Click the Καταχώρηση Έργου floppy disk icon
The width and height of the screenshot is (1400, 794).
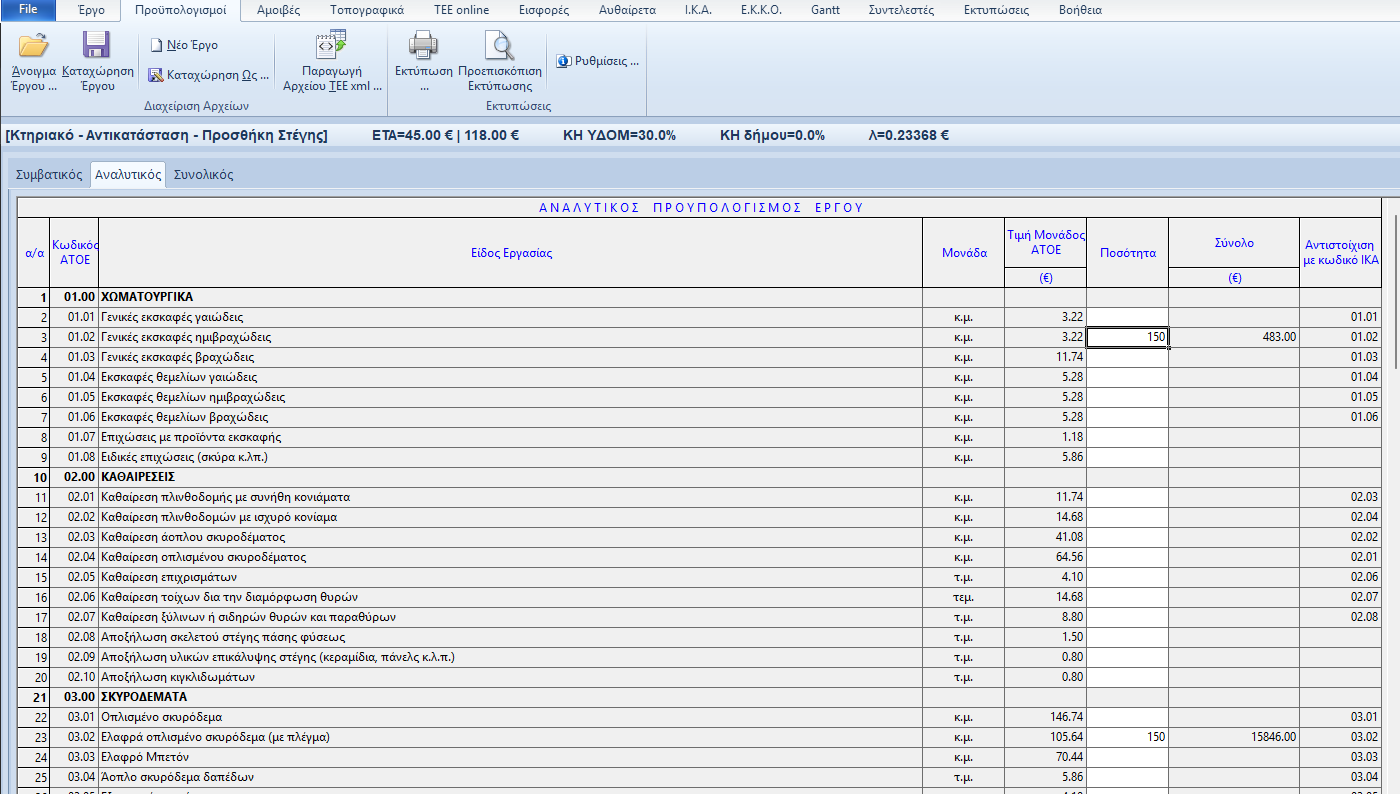tap(97, 46)
